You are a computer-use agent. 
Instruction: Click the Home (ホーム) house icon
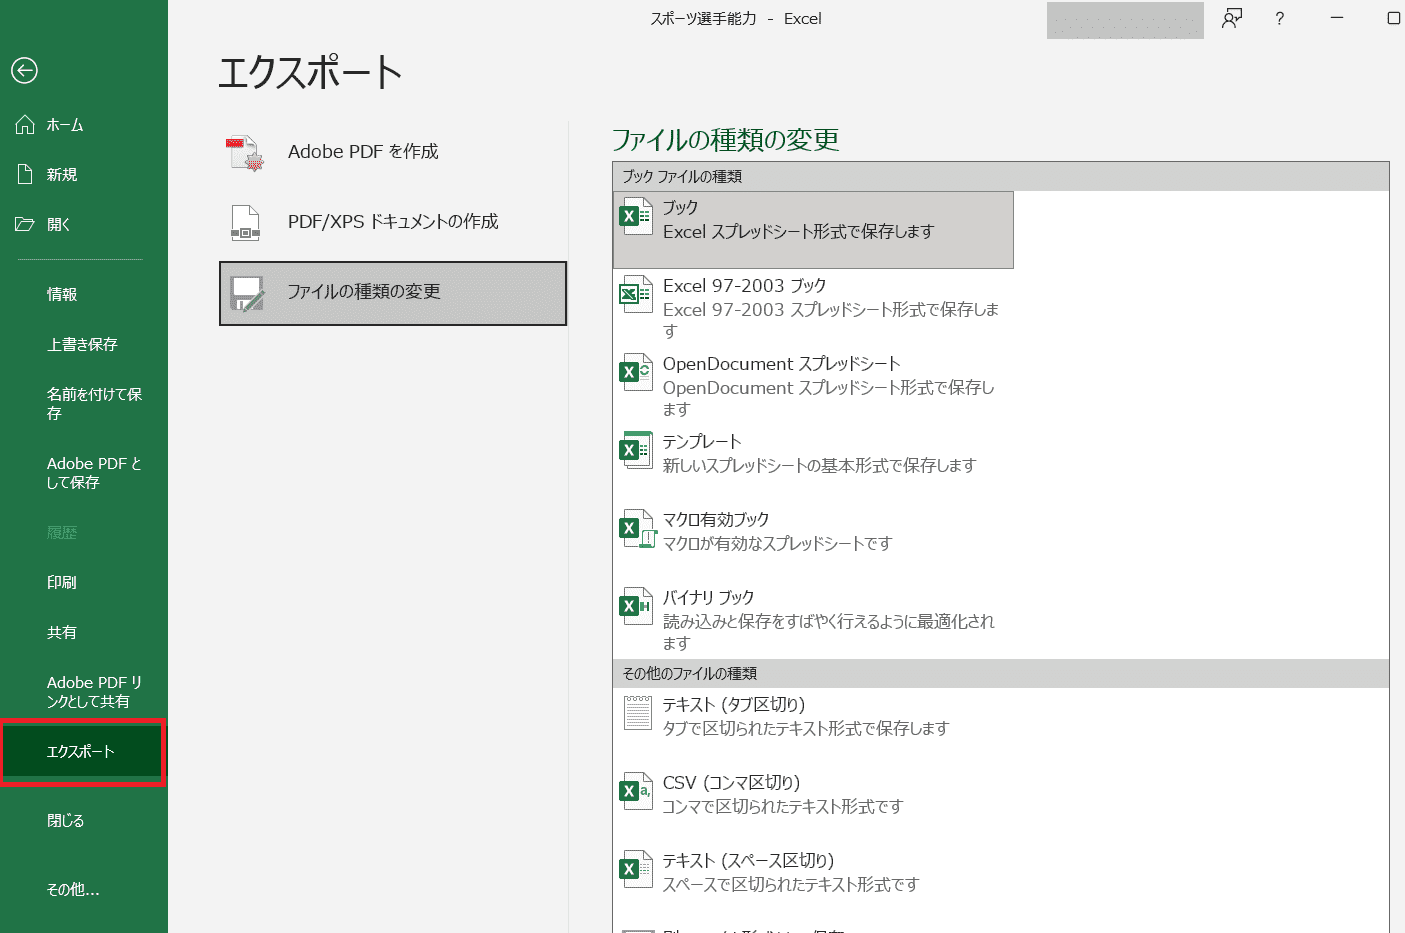point(25,125)
